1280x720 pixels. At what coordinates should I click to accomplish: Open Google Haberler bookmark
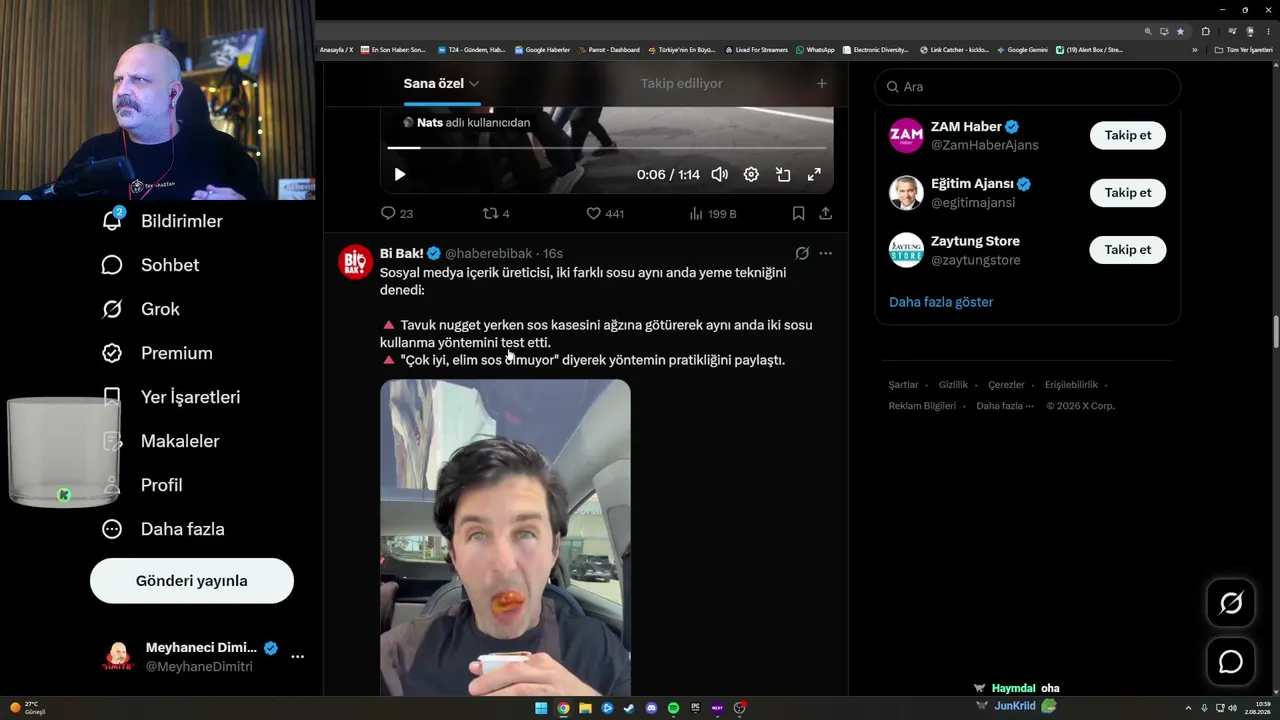coord(542,50)
